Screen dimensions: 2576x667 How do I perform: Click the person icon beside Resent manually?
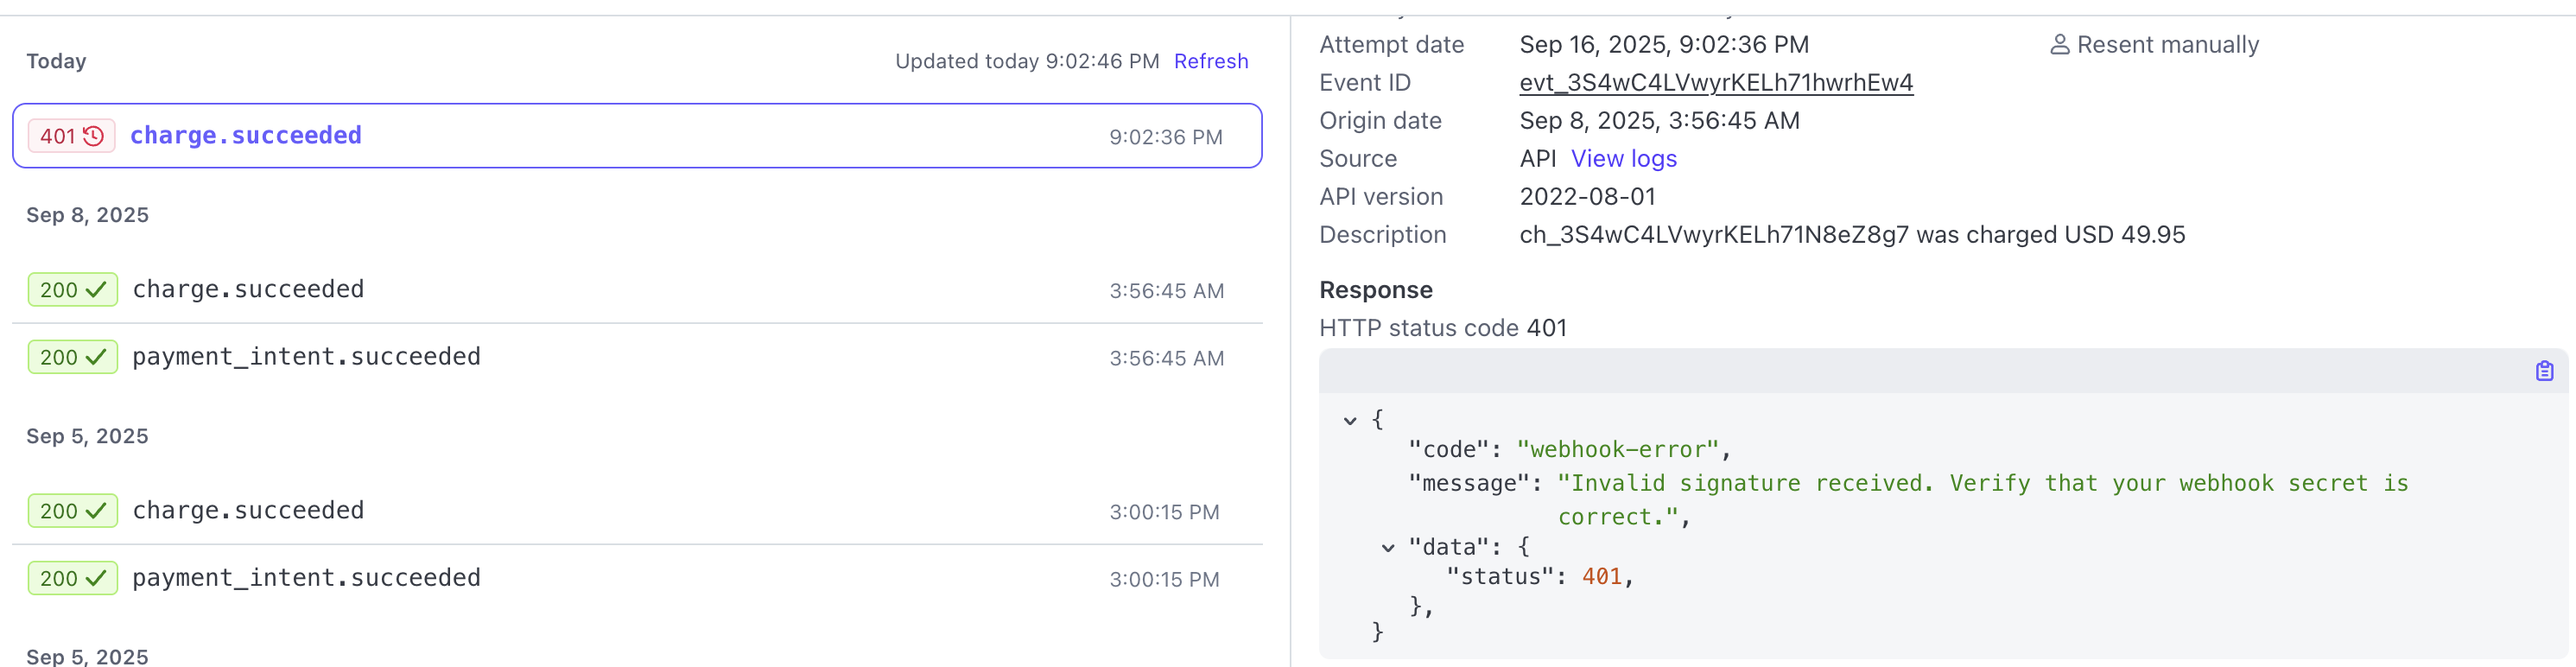pyautogui.click(x=2059, y=45)
